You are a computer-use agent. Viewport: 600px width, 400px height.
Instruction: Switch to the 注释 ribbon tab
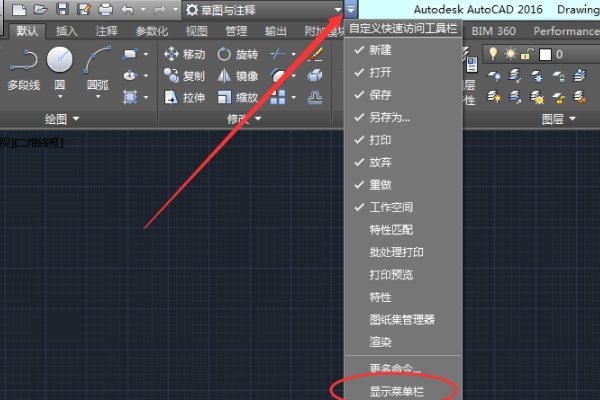tap(106, 31)
